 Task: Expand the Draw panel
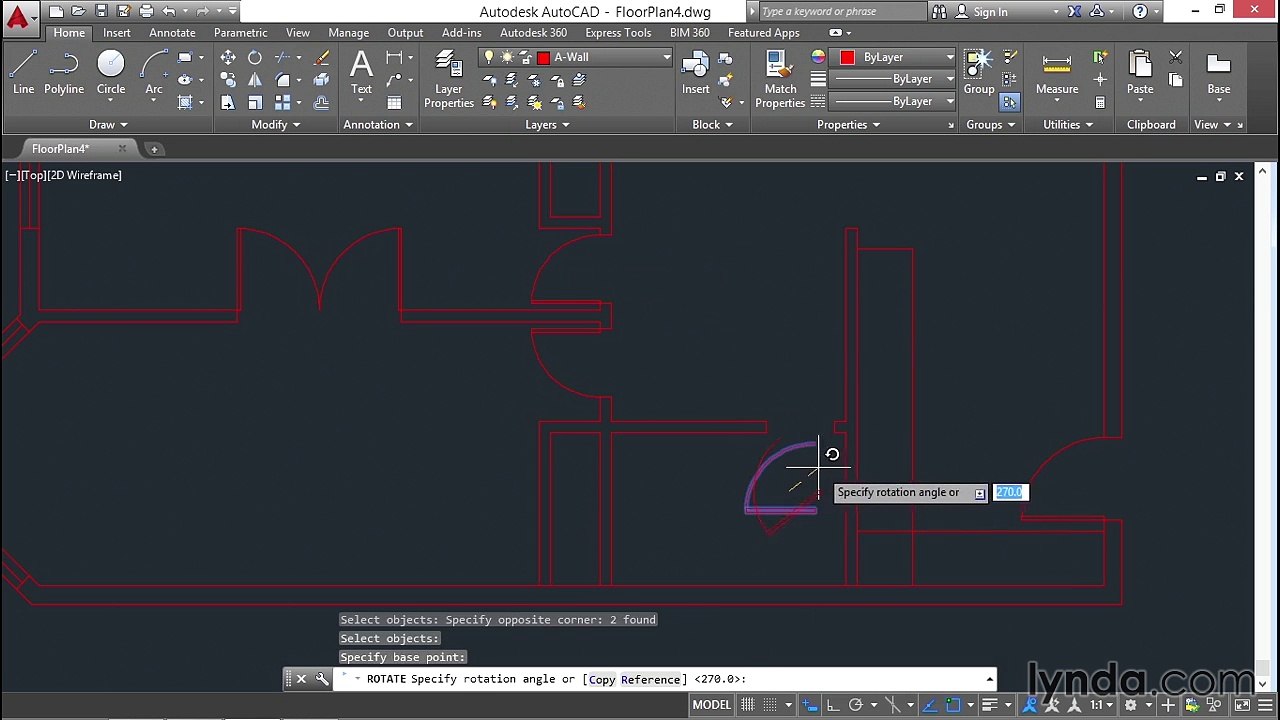tap(109, 125)
